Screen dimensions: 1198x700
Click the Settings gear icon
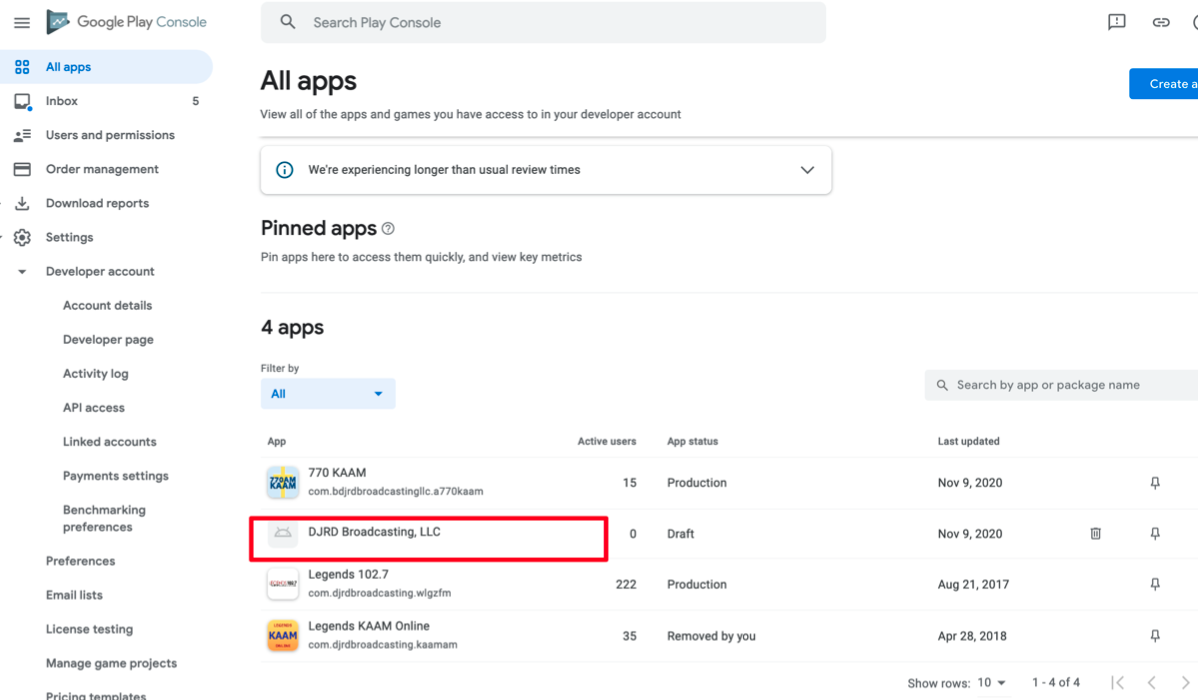(22, 238)
